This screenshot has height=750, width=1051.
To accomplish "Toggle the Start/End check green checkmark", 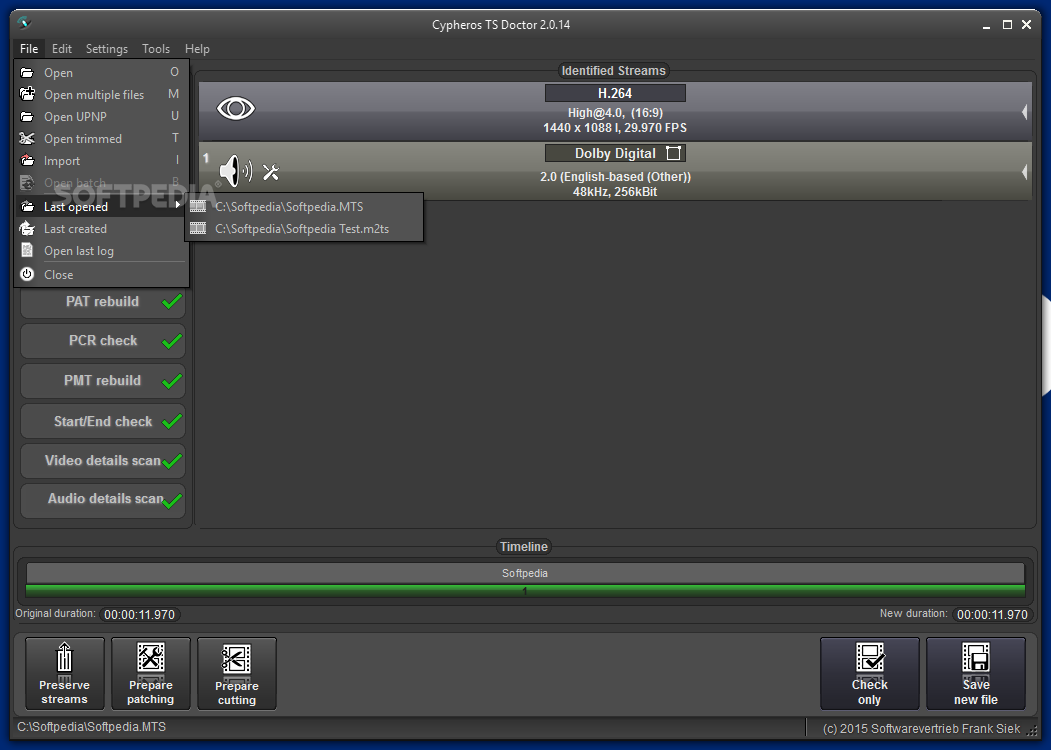I will [172, 421].
